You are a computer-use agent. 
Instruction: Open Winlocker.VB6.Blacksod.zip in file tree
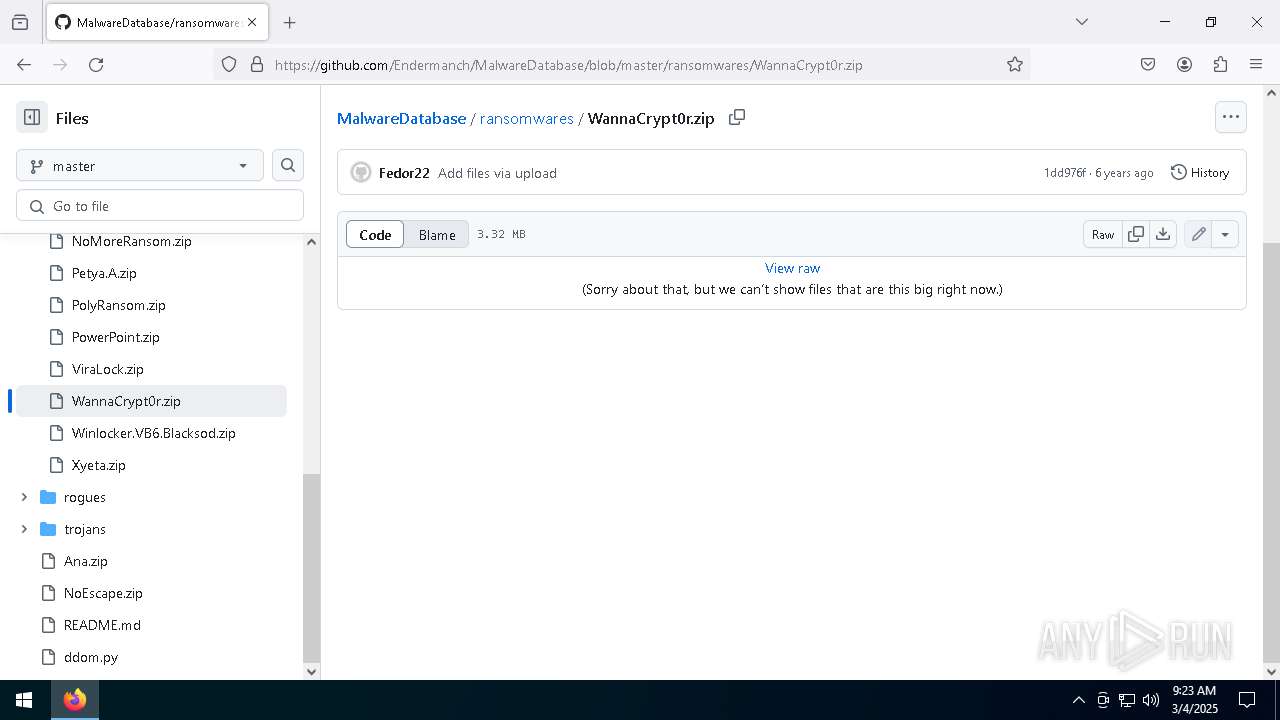pos(153,433)
